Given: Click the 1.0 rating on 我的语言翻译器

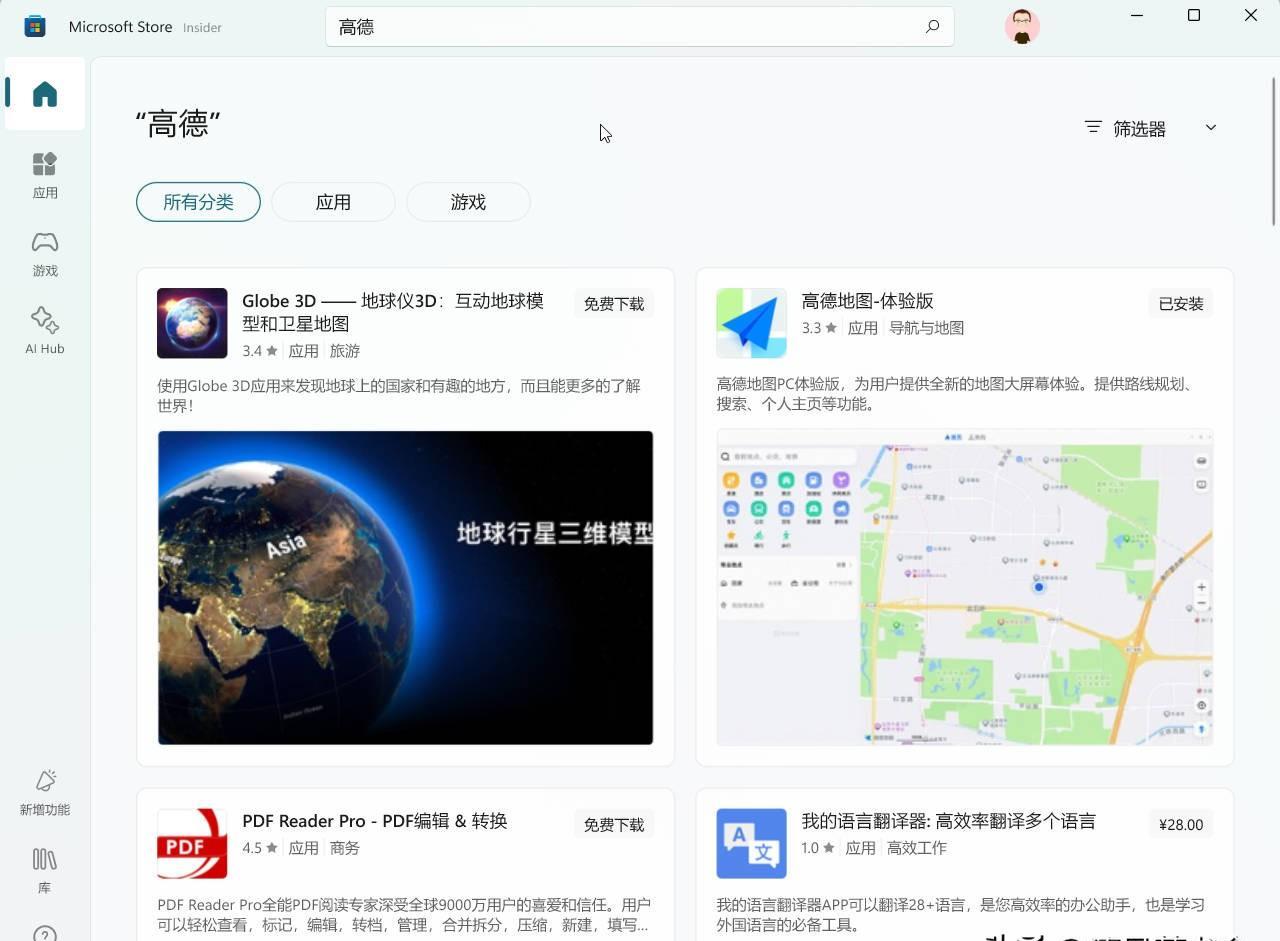Looking at the screenshot, I should 818,848.
